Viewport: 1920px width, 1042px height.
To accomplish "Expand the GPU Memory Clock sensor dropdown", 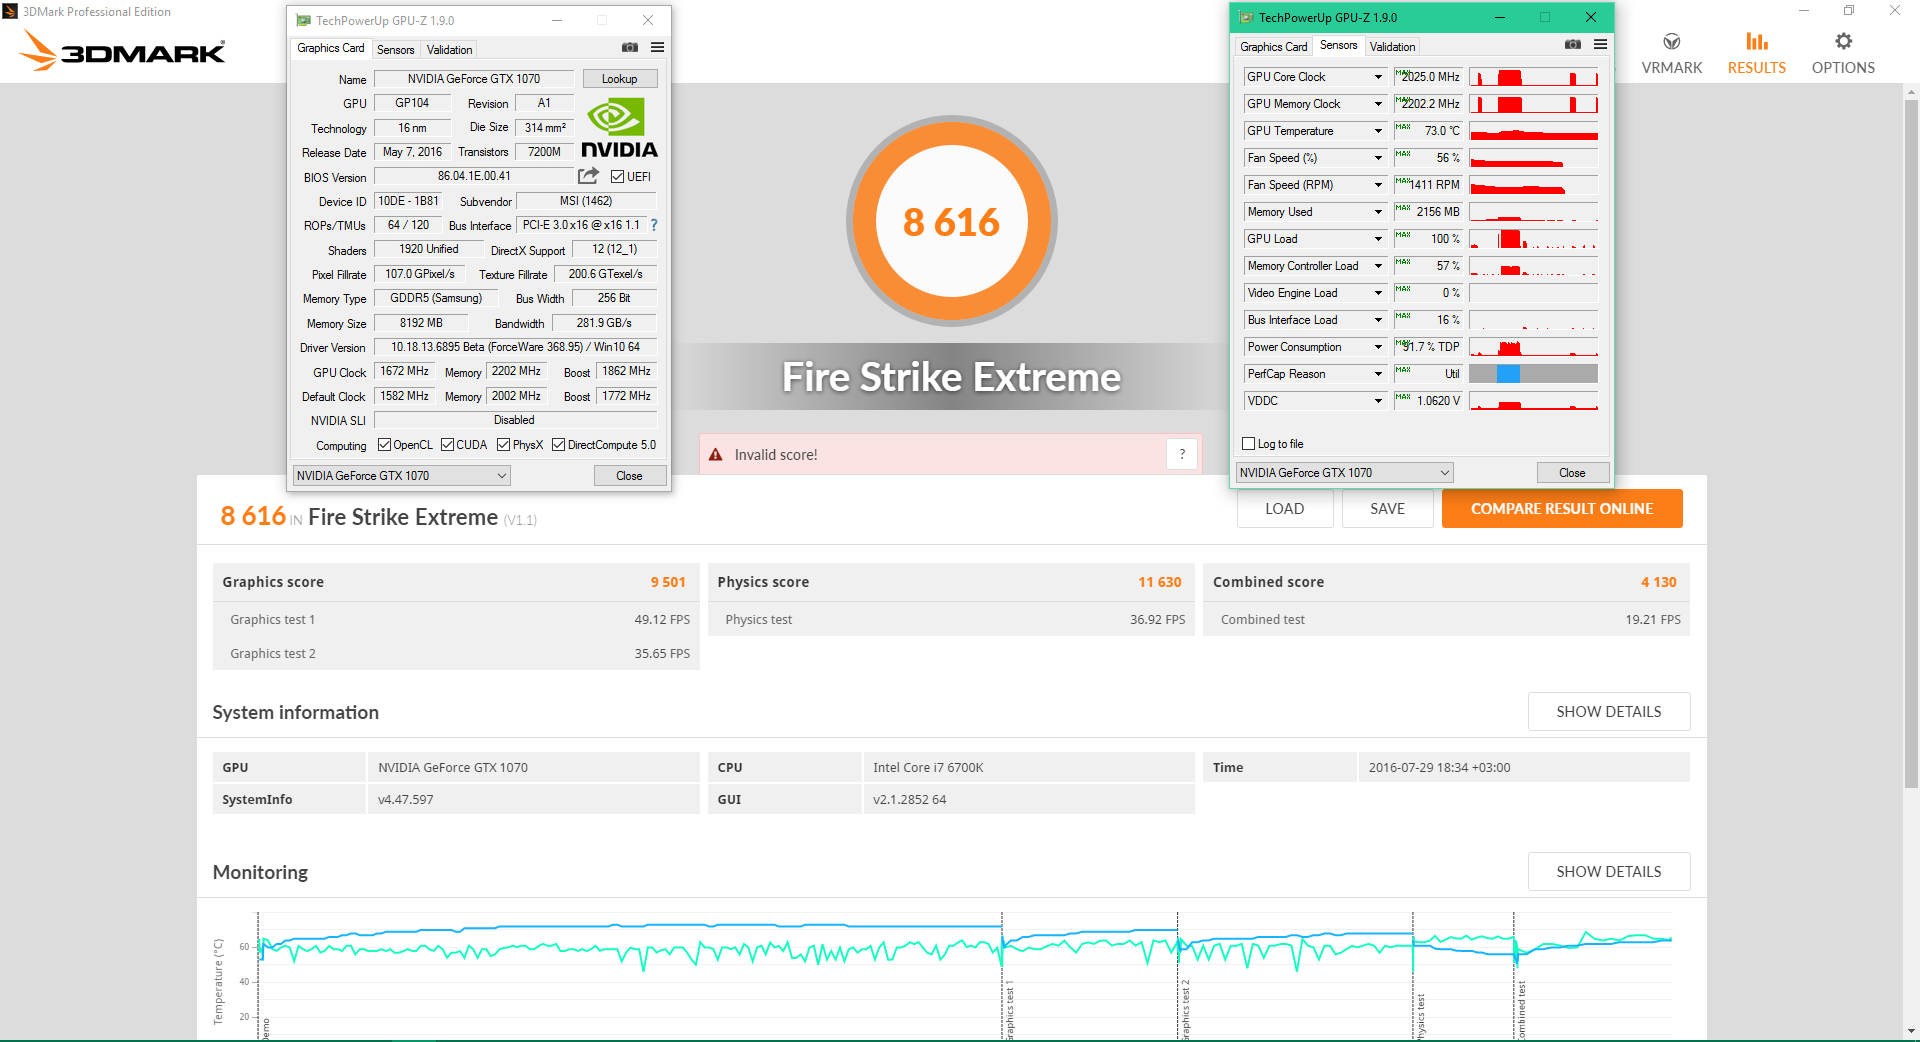I will [1378, 104].
